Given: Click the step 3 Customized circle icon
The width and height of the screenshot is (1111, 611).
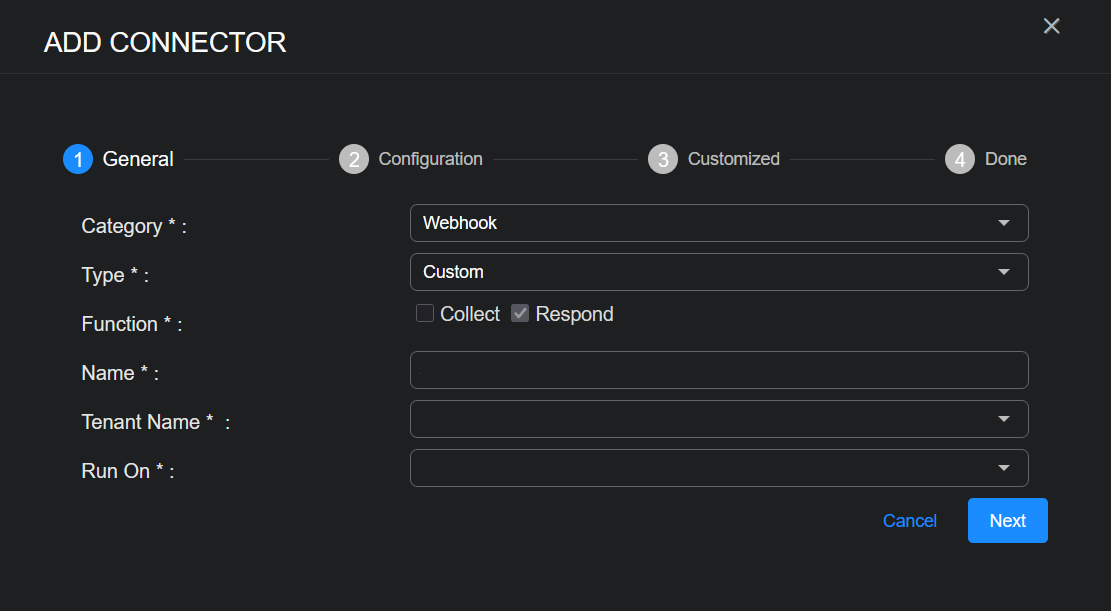Looking at the screenshot, I should point(663,159).
